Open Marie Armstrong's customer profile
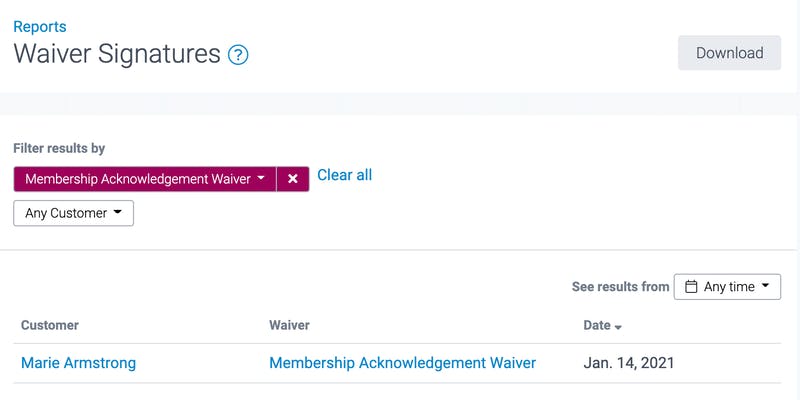800x400 pixels. pyautogui.click(x=79, y=363)
